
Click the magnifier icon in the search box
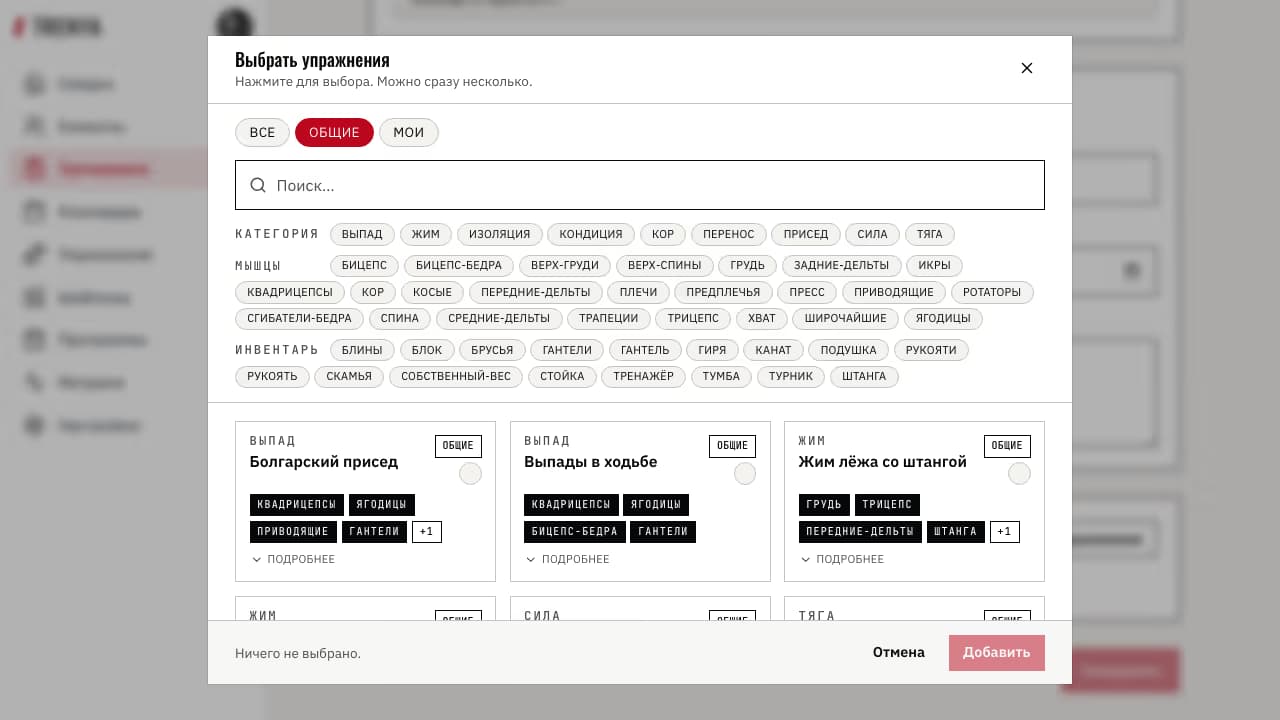(x=258, y=185)
